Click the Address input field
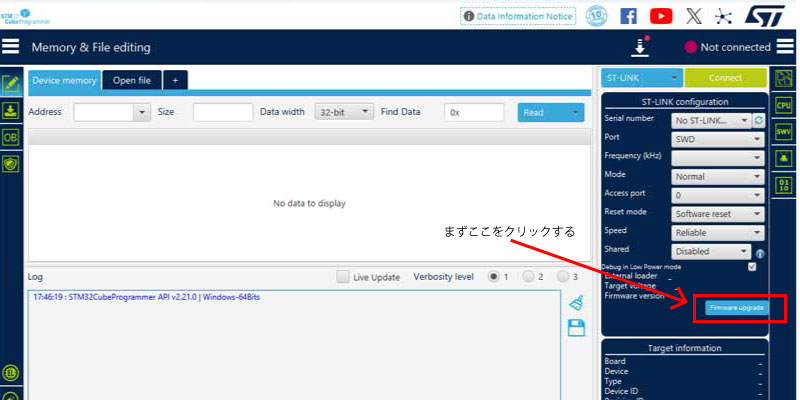This screenshot has height=400, width=800. (104, 112)
